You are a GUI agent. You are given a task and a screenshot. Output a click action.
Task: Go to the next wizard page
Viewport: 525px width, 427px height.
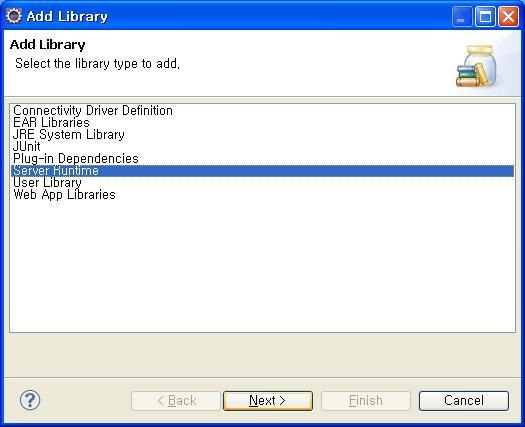pos(268,401)
